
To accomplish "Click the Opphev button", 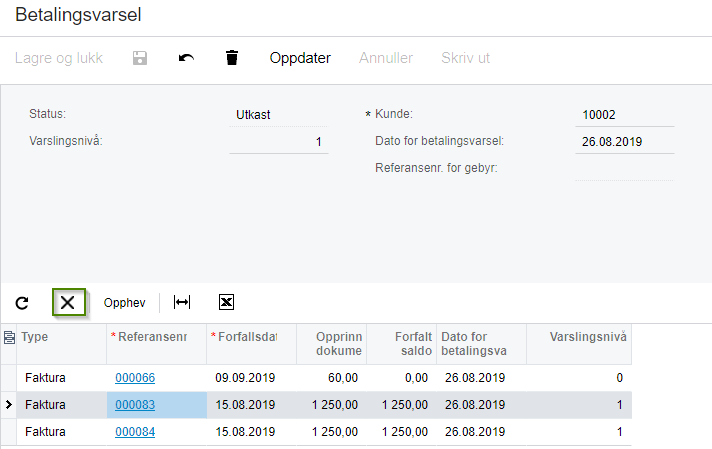I will pos(124,303).
